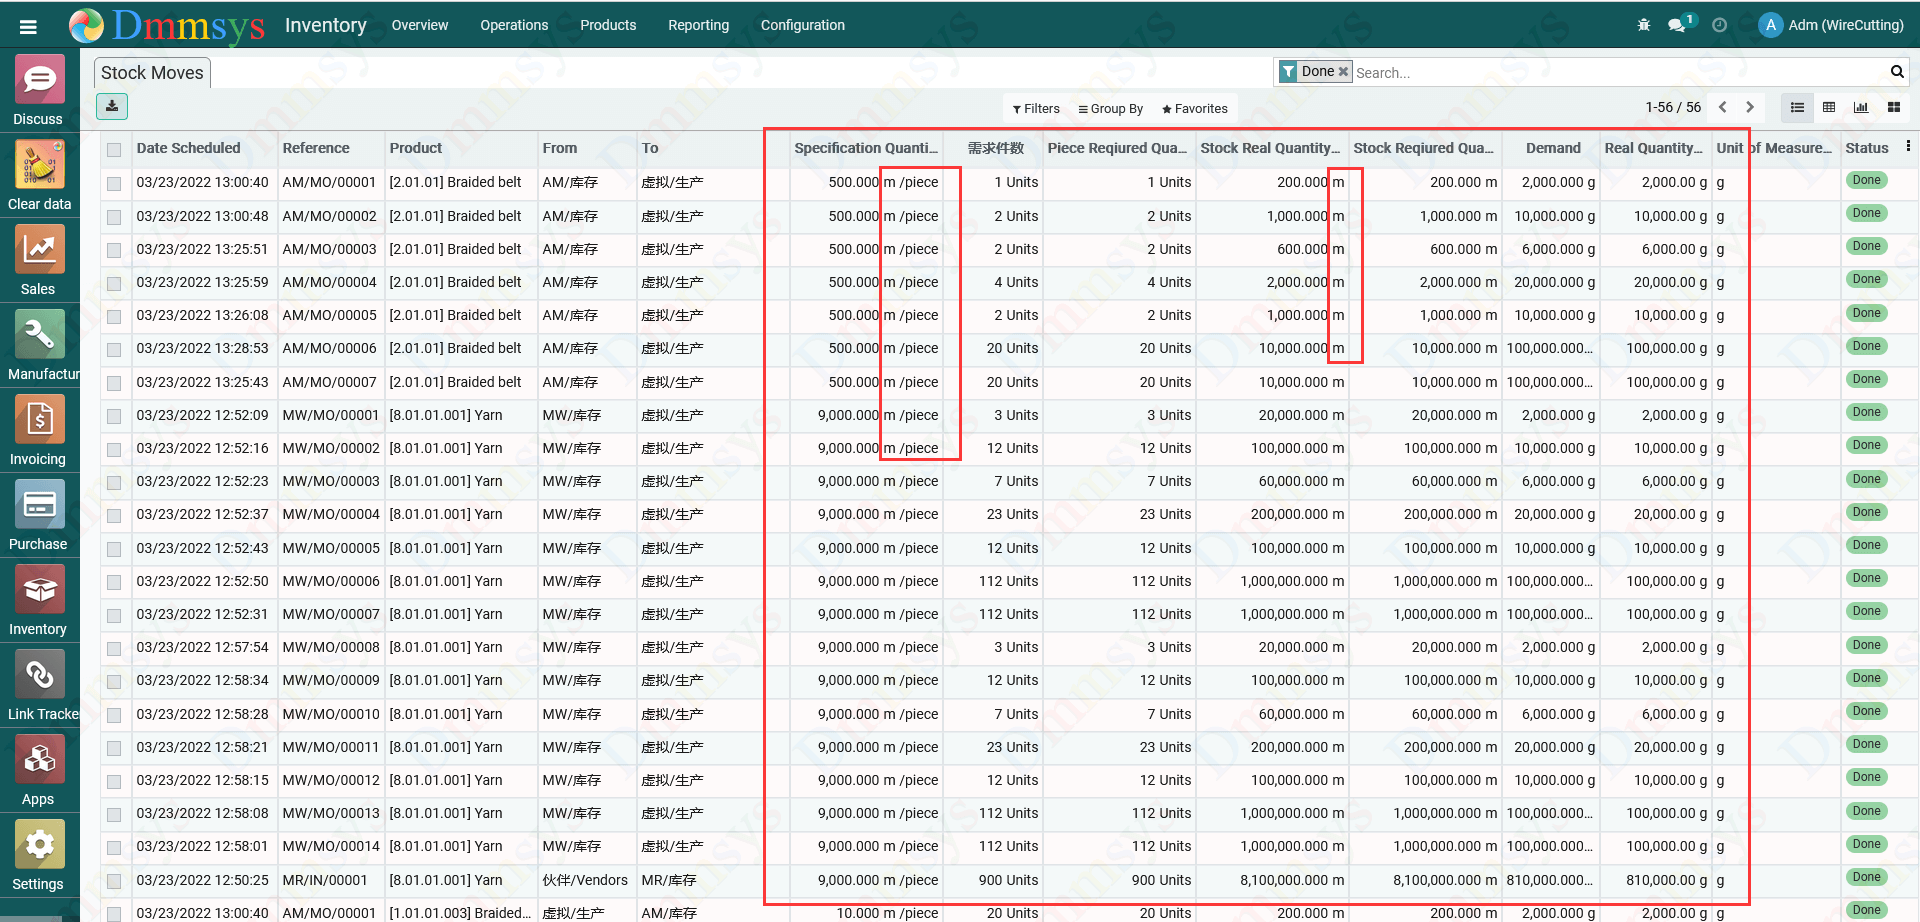The image size is (1920, 922).
Task: Focus the Search input field
Action: (x=1618, y=73)
